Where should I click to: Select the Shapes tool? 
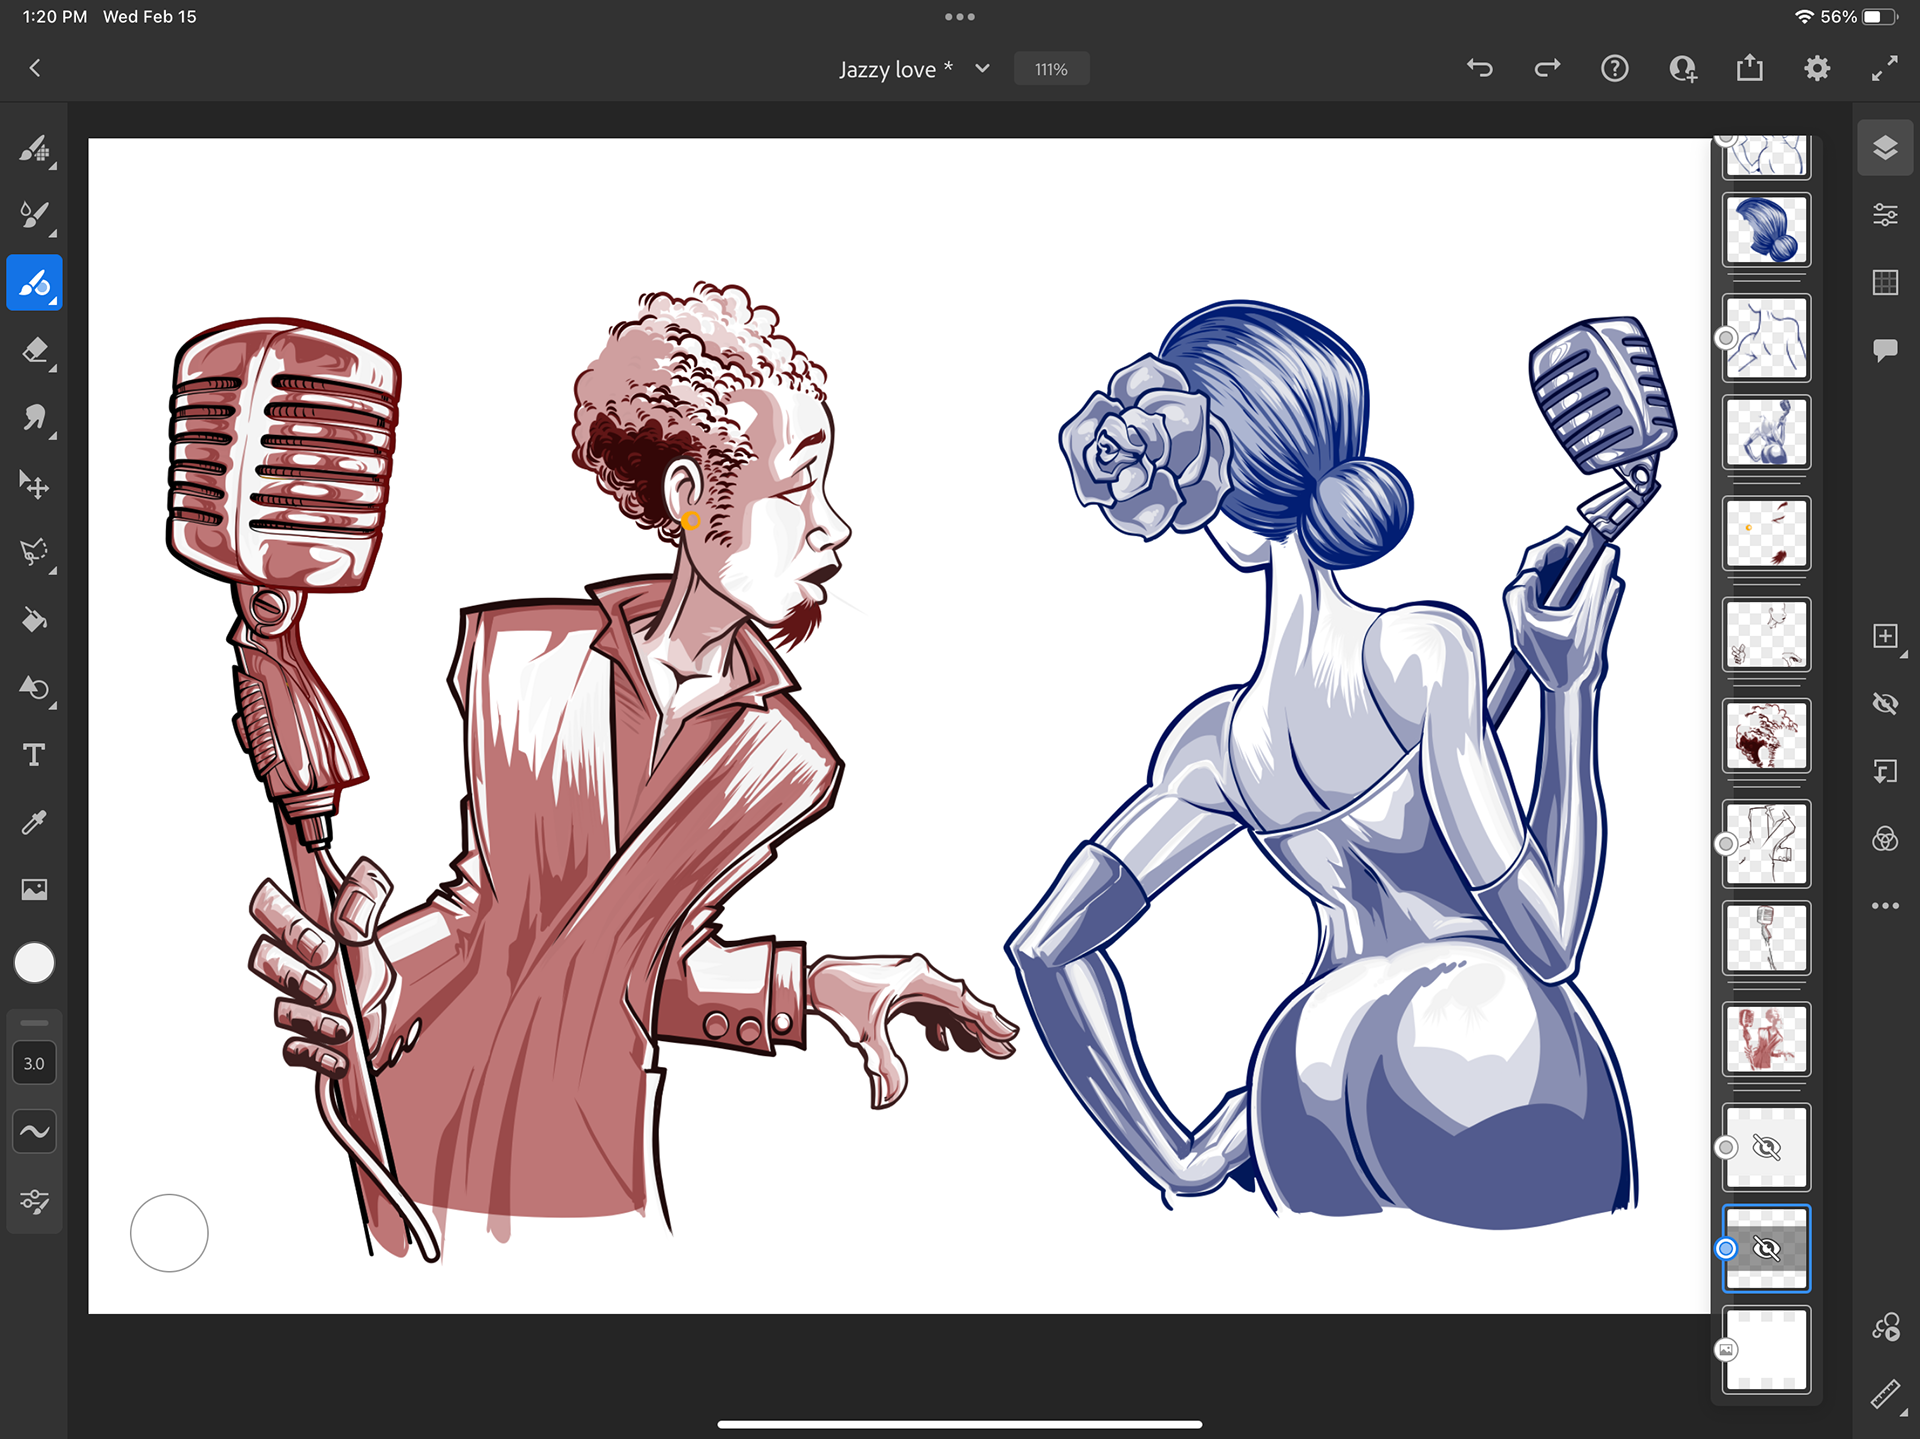tap(35, 688)
